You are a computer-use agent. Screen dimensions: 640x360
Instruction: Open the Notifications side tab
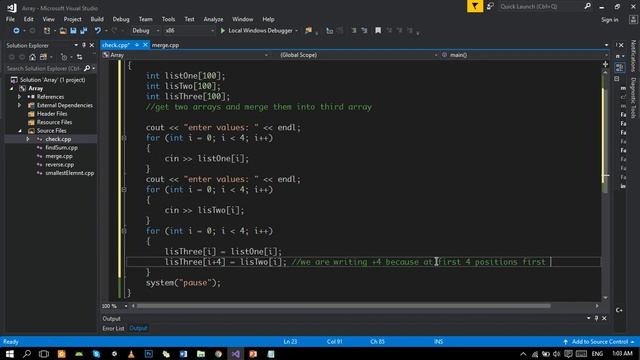point(633,56)
